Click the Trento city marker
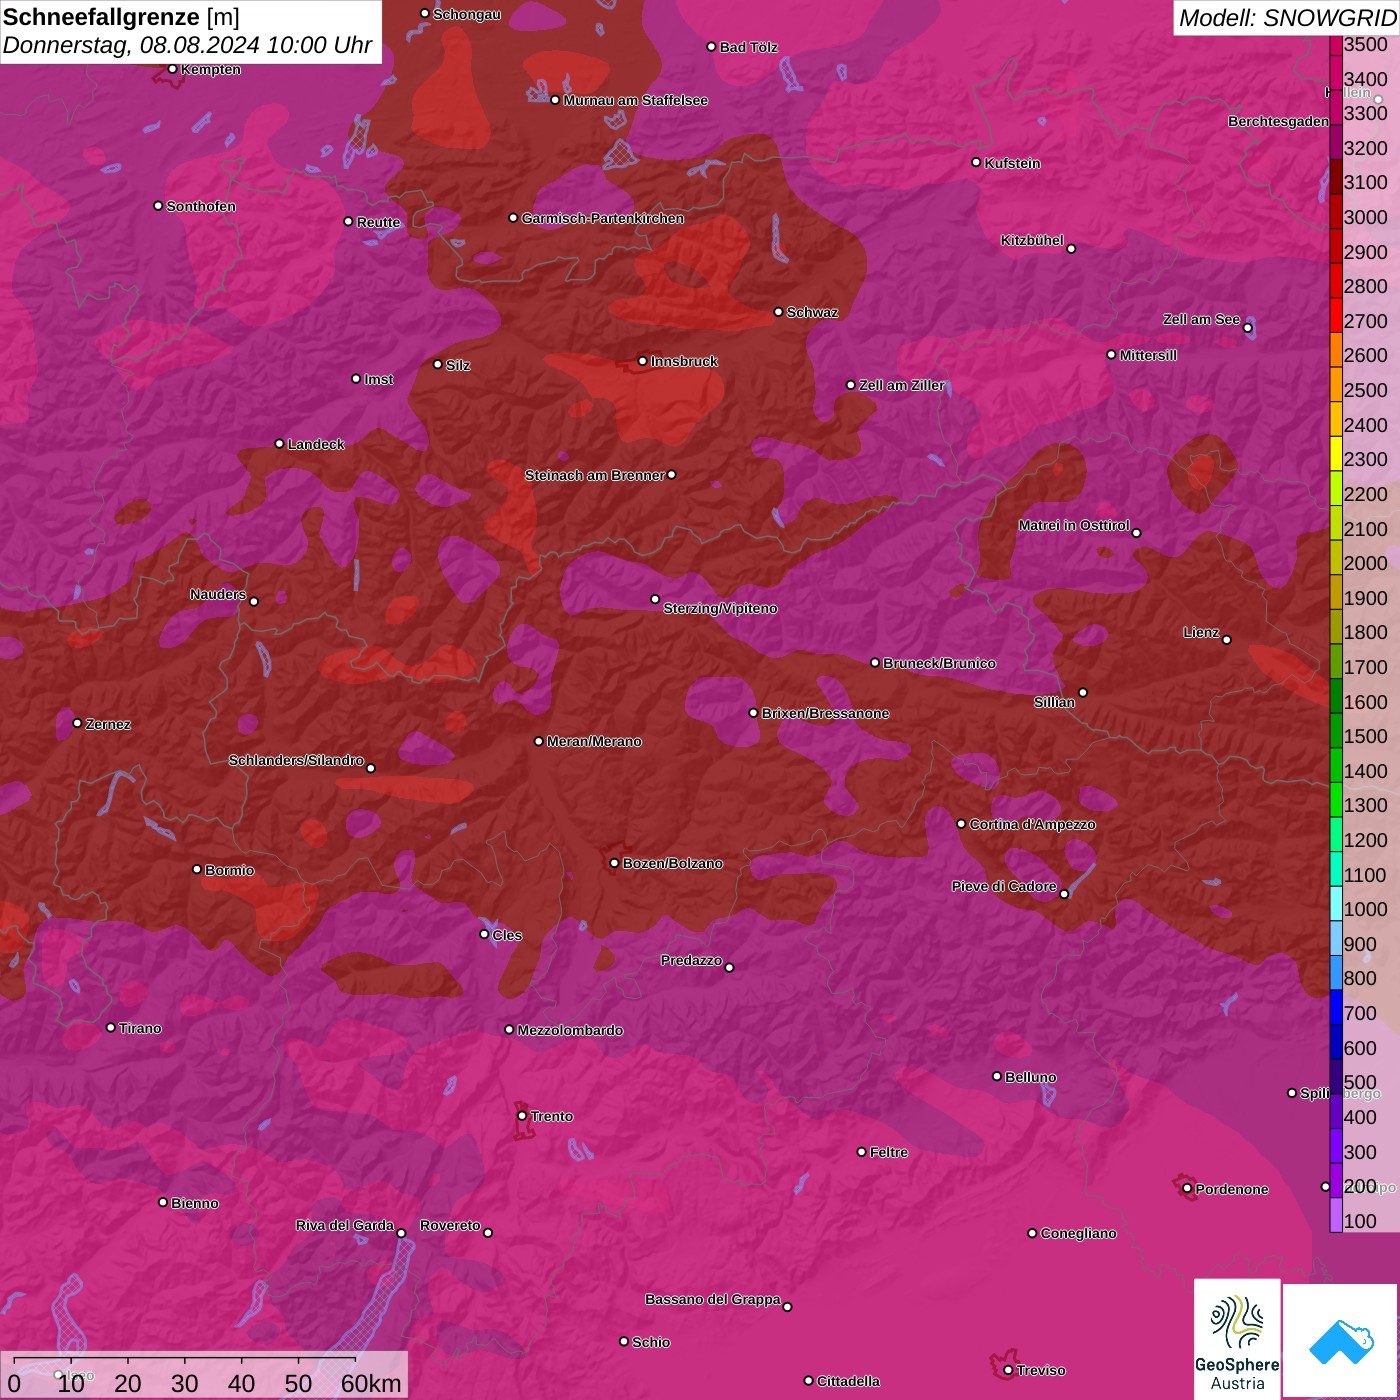The width and height of the screenshot is (1400, 1400). (522, 1116)
